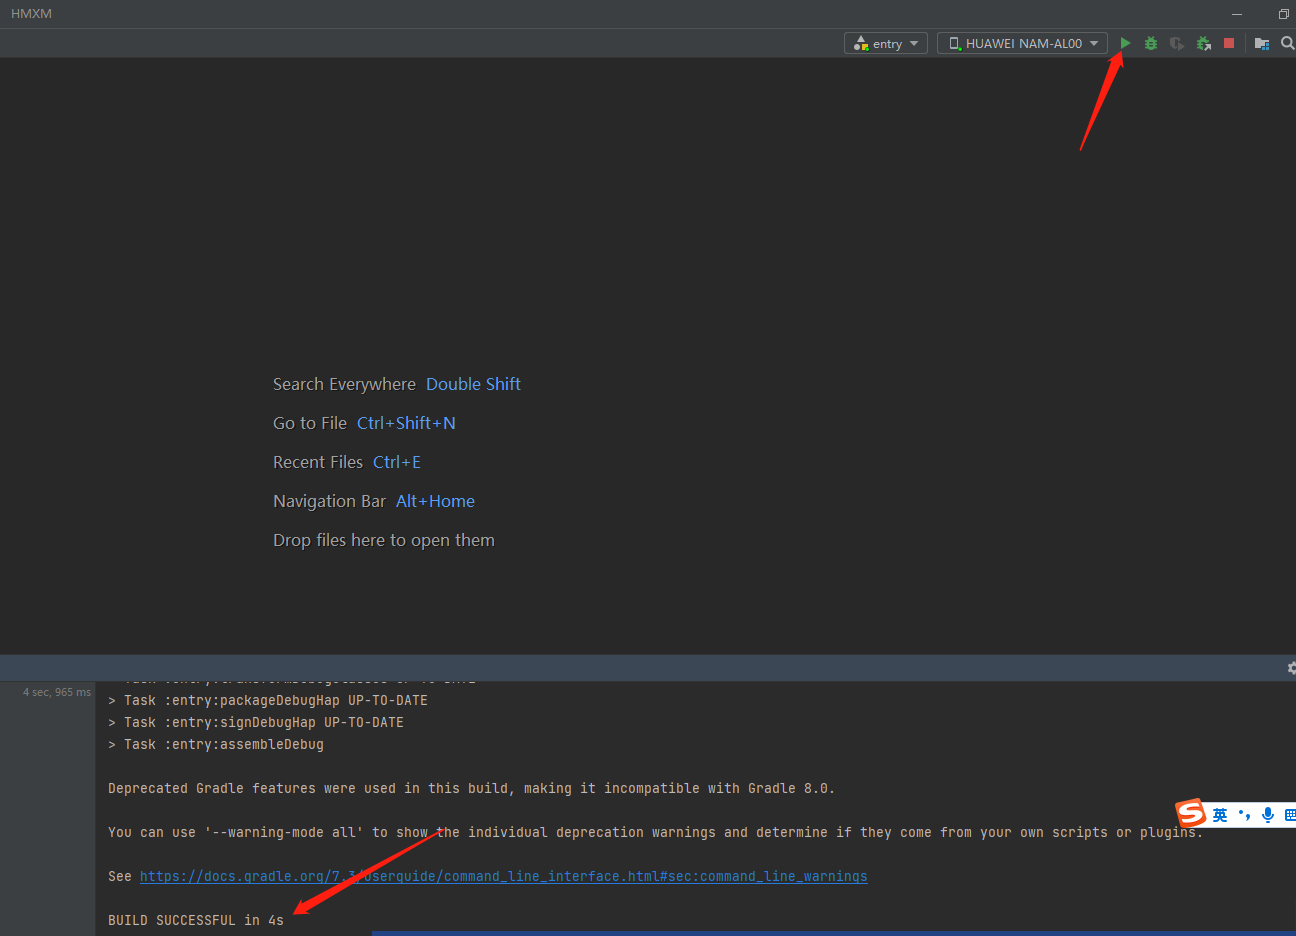
Task: Switch Sogou input language 英 button
Action: tap(1220, 815)
